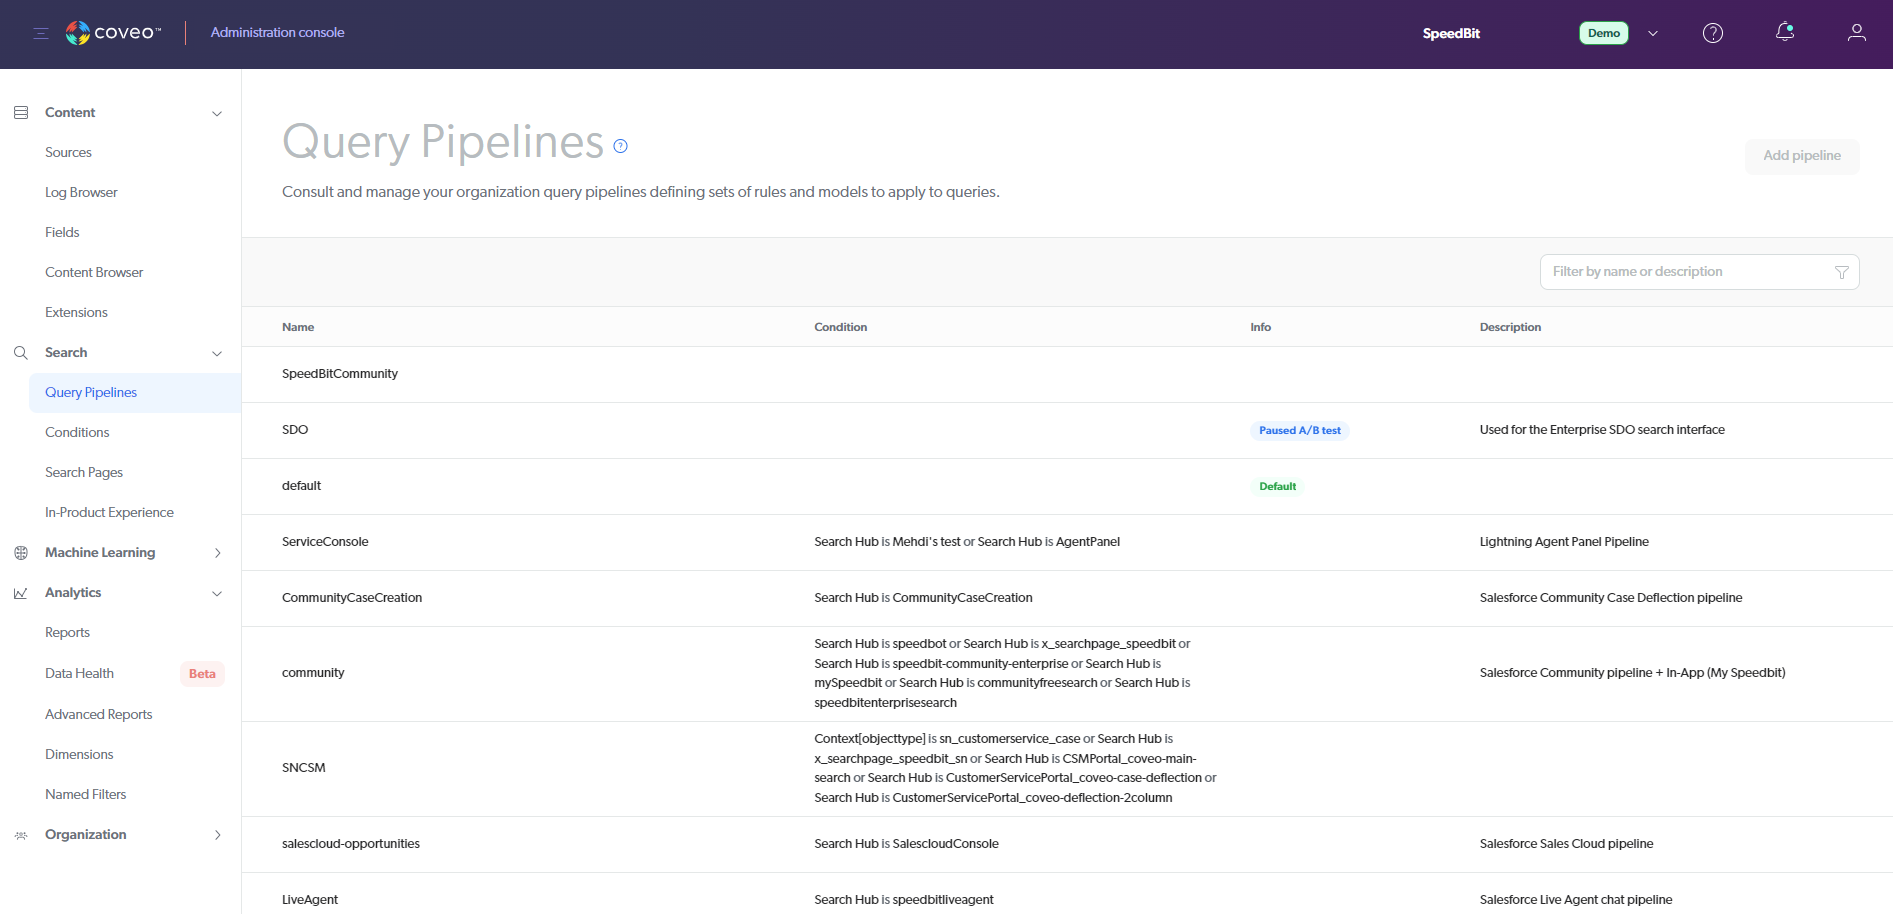Open the help menu
1893x914 pixels.
(1712, 32)
